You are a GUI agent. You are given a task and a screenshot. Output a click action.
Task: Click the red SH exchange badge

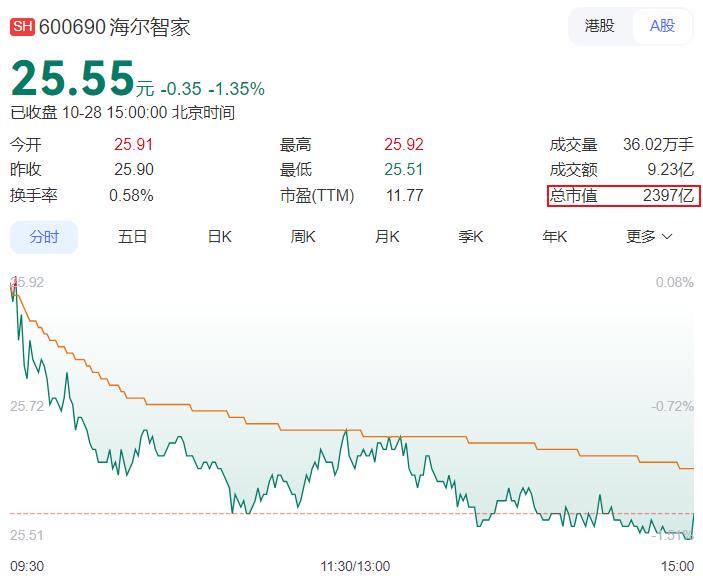point(23,27)
